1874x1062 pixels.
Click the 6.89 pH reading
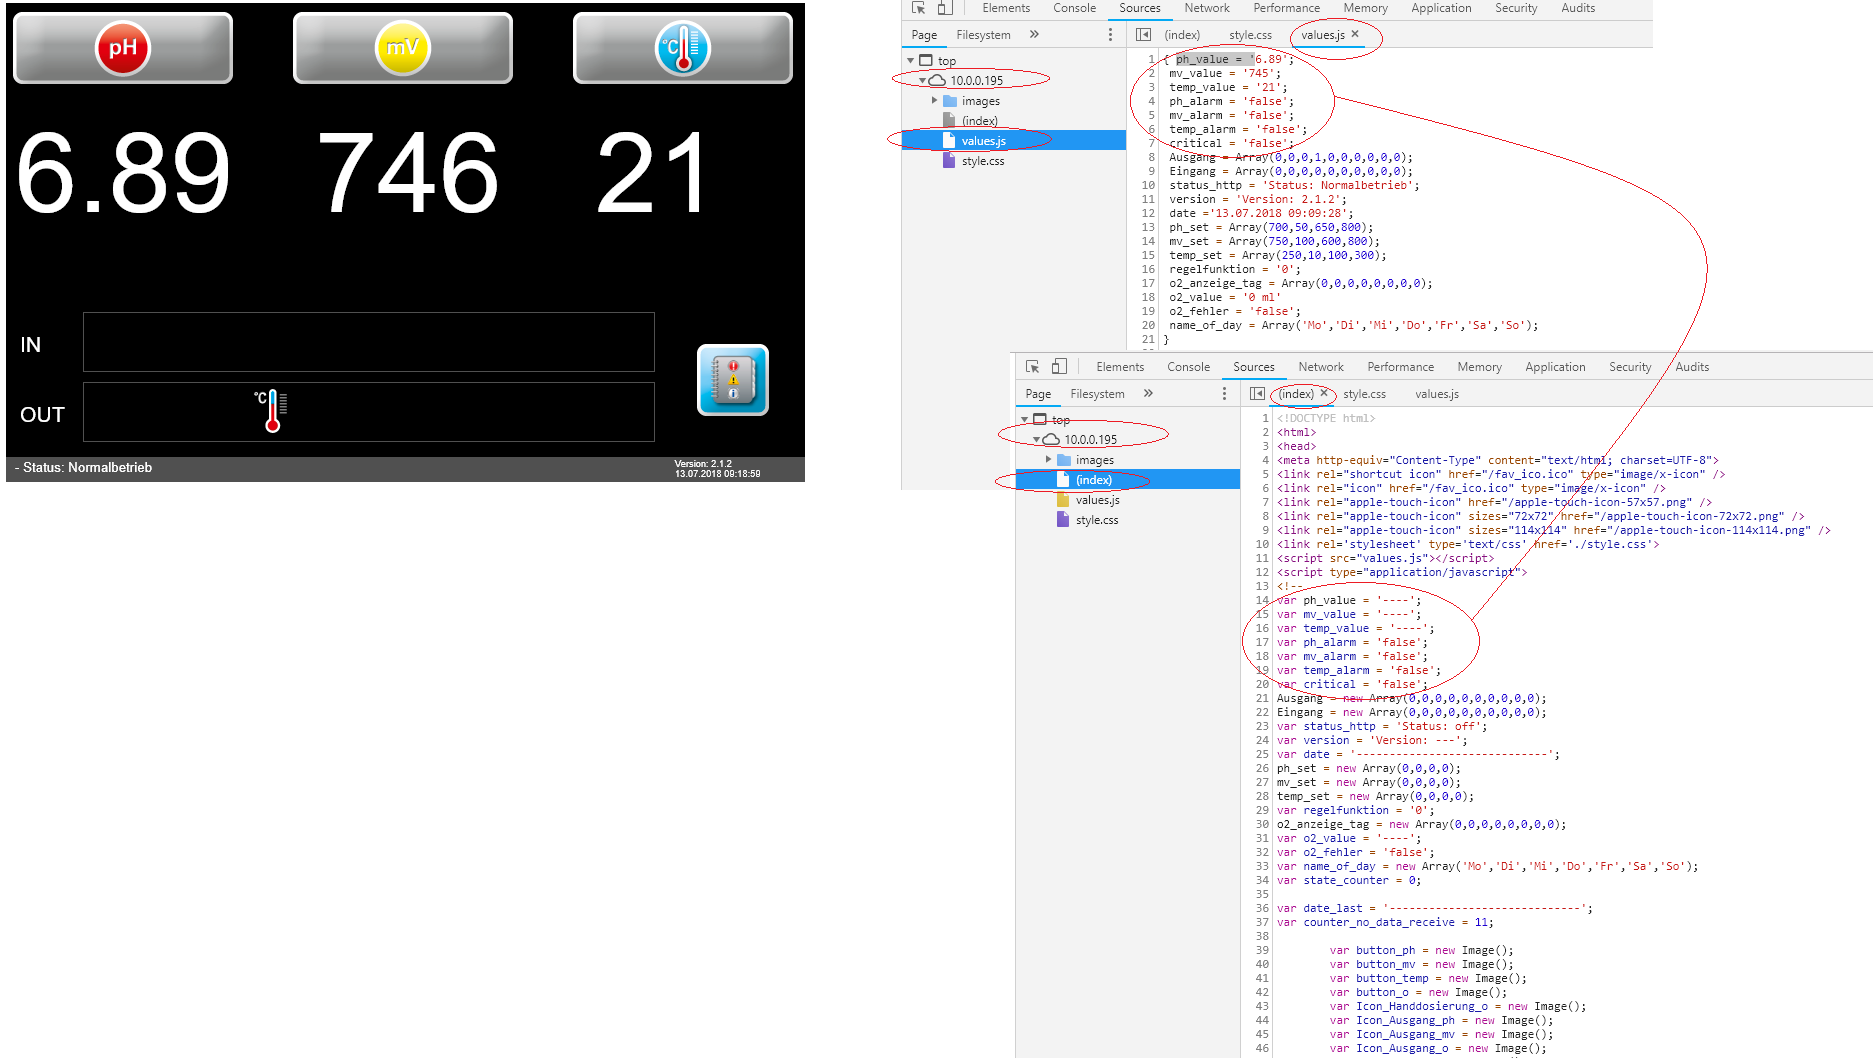(124, 174)
